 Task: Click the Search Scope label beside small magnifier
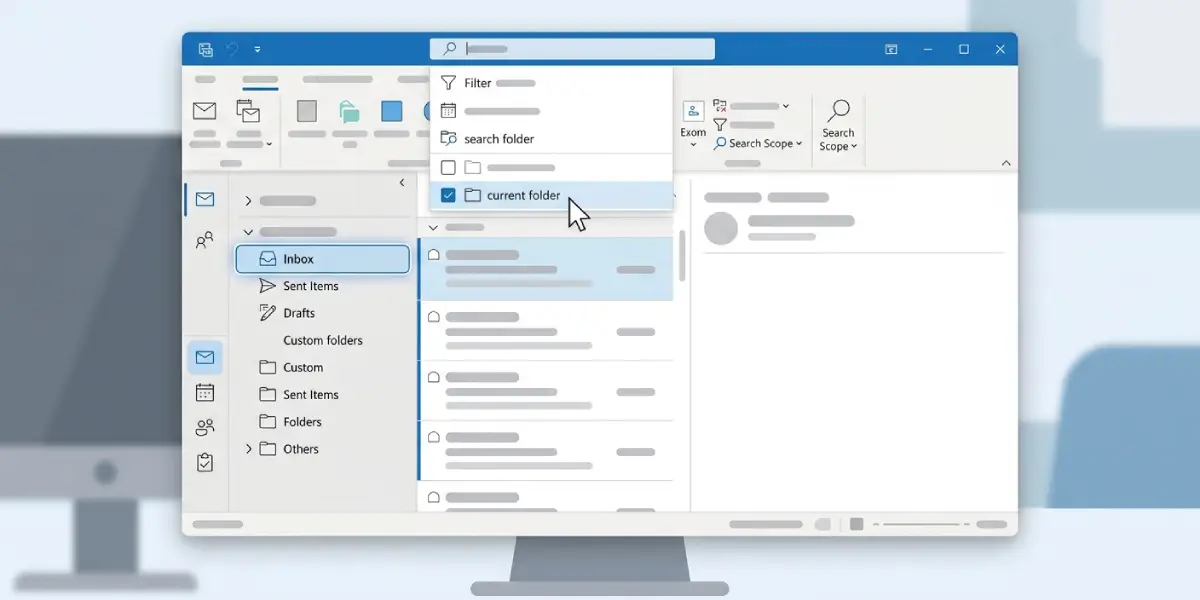point(760,144)
